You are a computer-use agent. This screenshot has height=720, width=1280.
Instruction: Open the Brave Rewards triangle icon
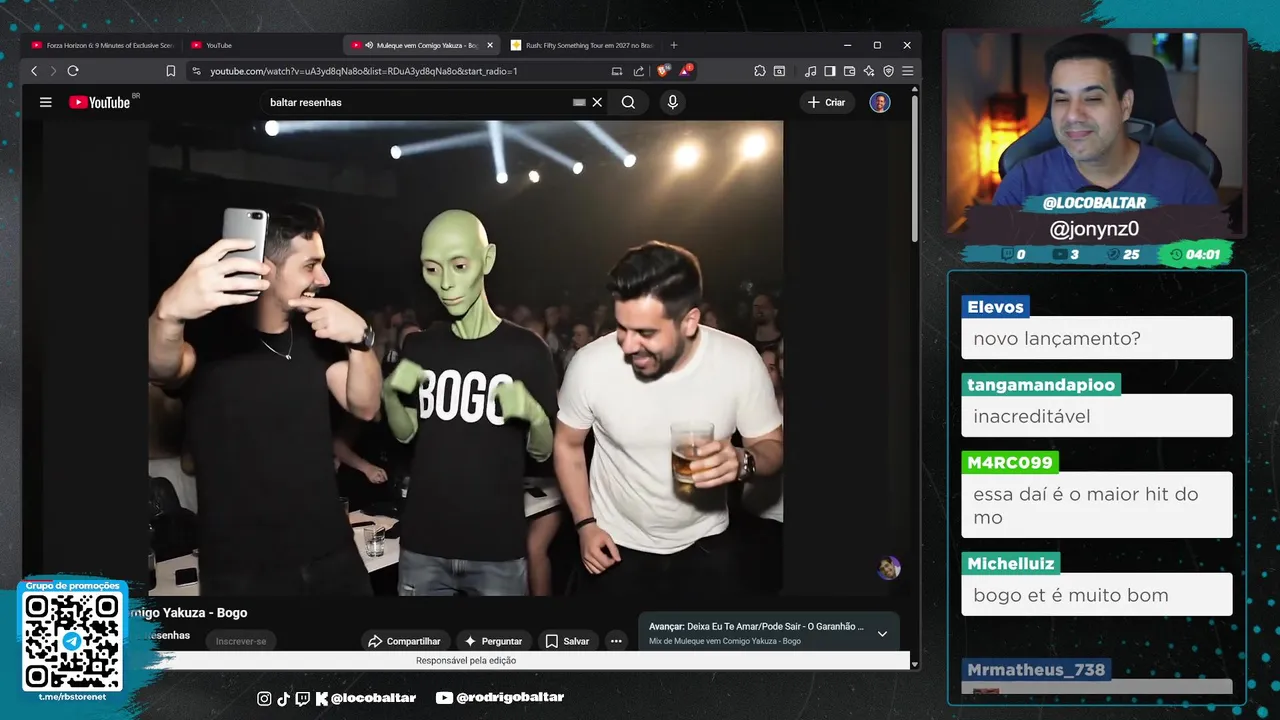(x=685, y=71)
